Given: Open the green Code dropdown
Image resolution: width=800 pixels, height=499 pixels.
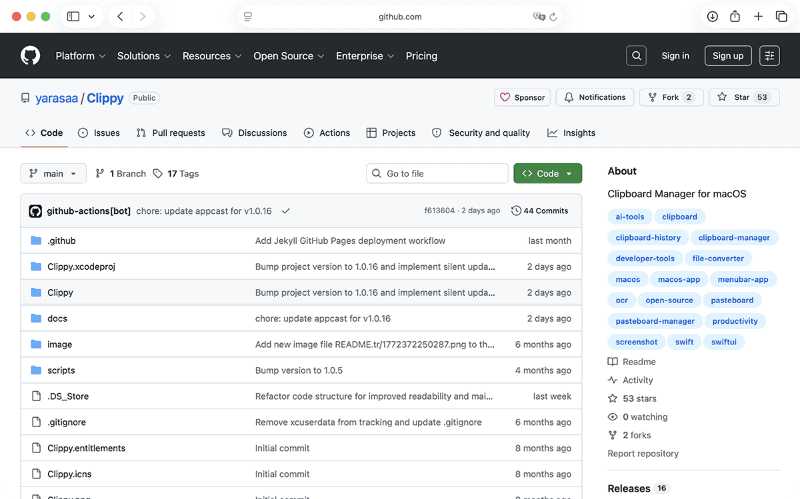Looking at the screenshot, I should (547, 173).
